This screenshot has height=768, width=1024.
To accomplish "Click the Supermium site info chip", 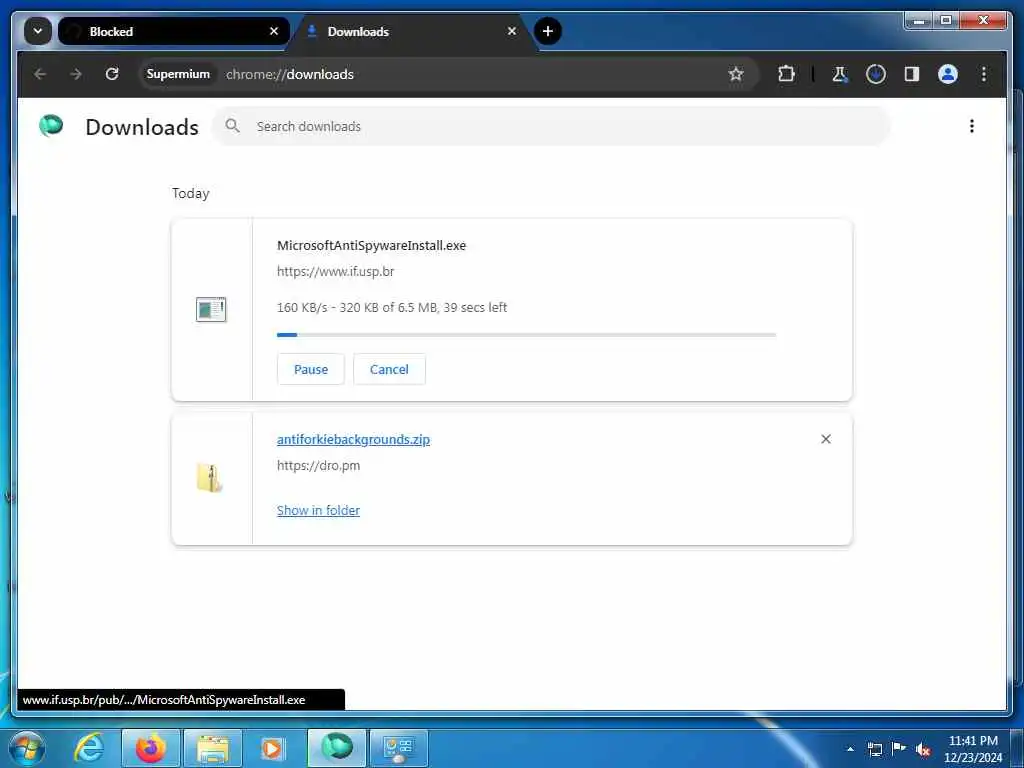I will (178, 74).
